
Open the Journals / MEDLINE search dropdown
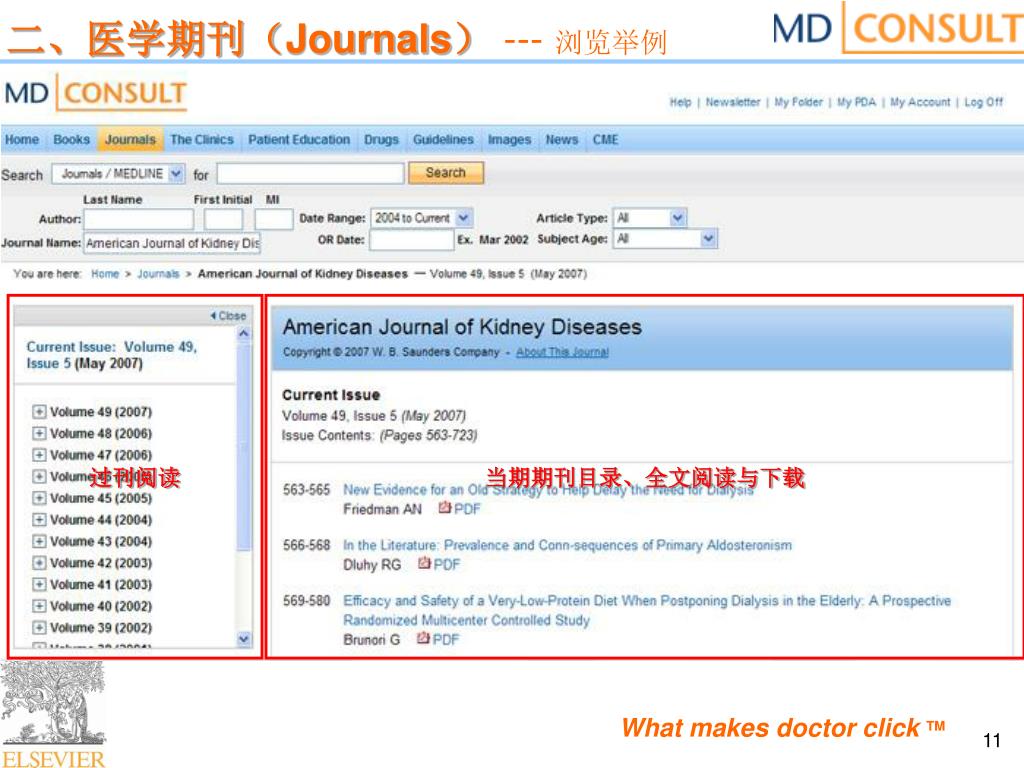[118, 174]
